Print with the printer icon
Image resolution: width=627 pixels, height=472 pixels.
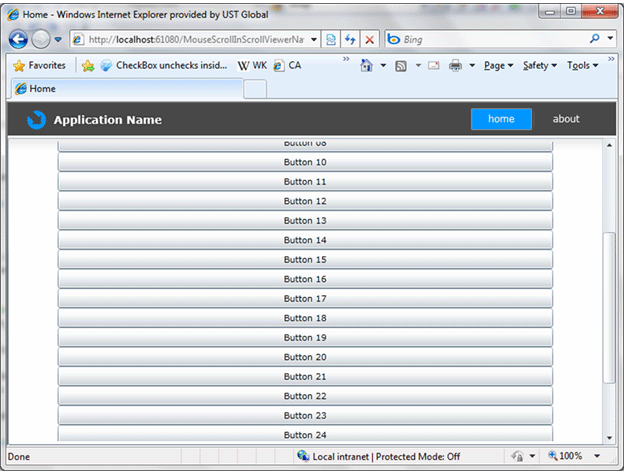(455, 65)
